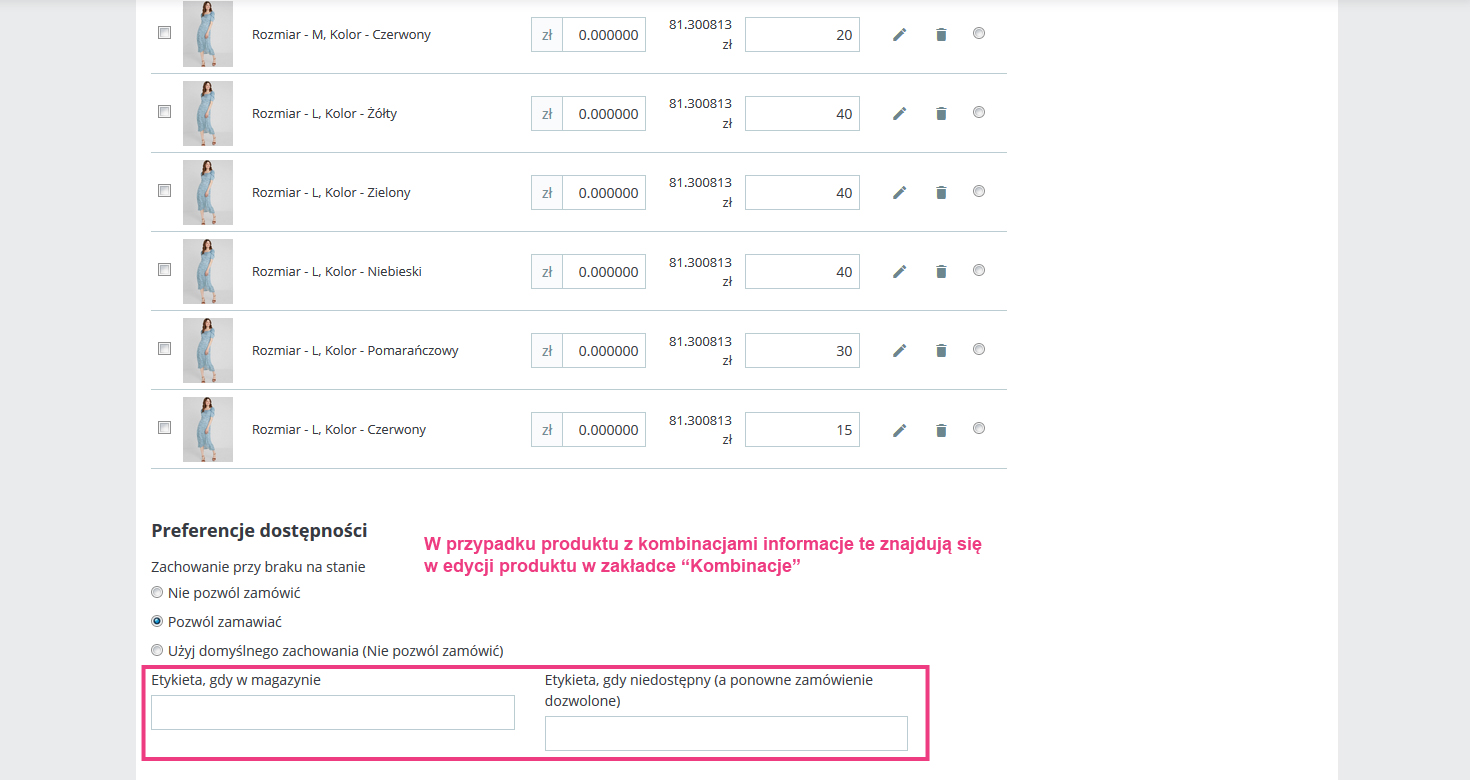Click quantity field showing 15

click(x=802, y=430)
